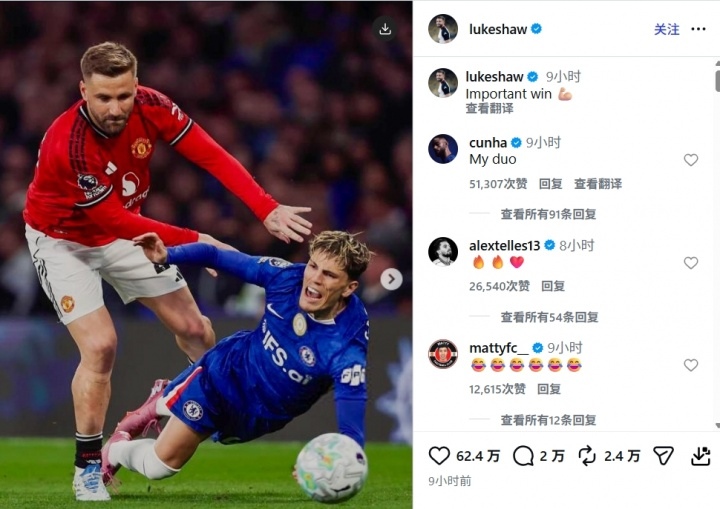Open lukeshaw's header profile avatar
720x509 pixels.
443,29
